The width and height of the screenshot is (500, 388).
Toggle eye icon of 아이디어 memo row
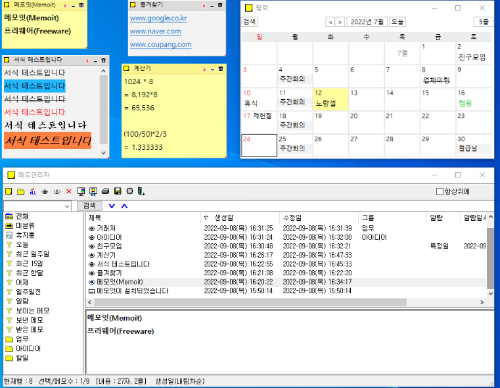pos(91,237)
